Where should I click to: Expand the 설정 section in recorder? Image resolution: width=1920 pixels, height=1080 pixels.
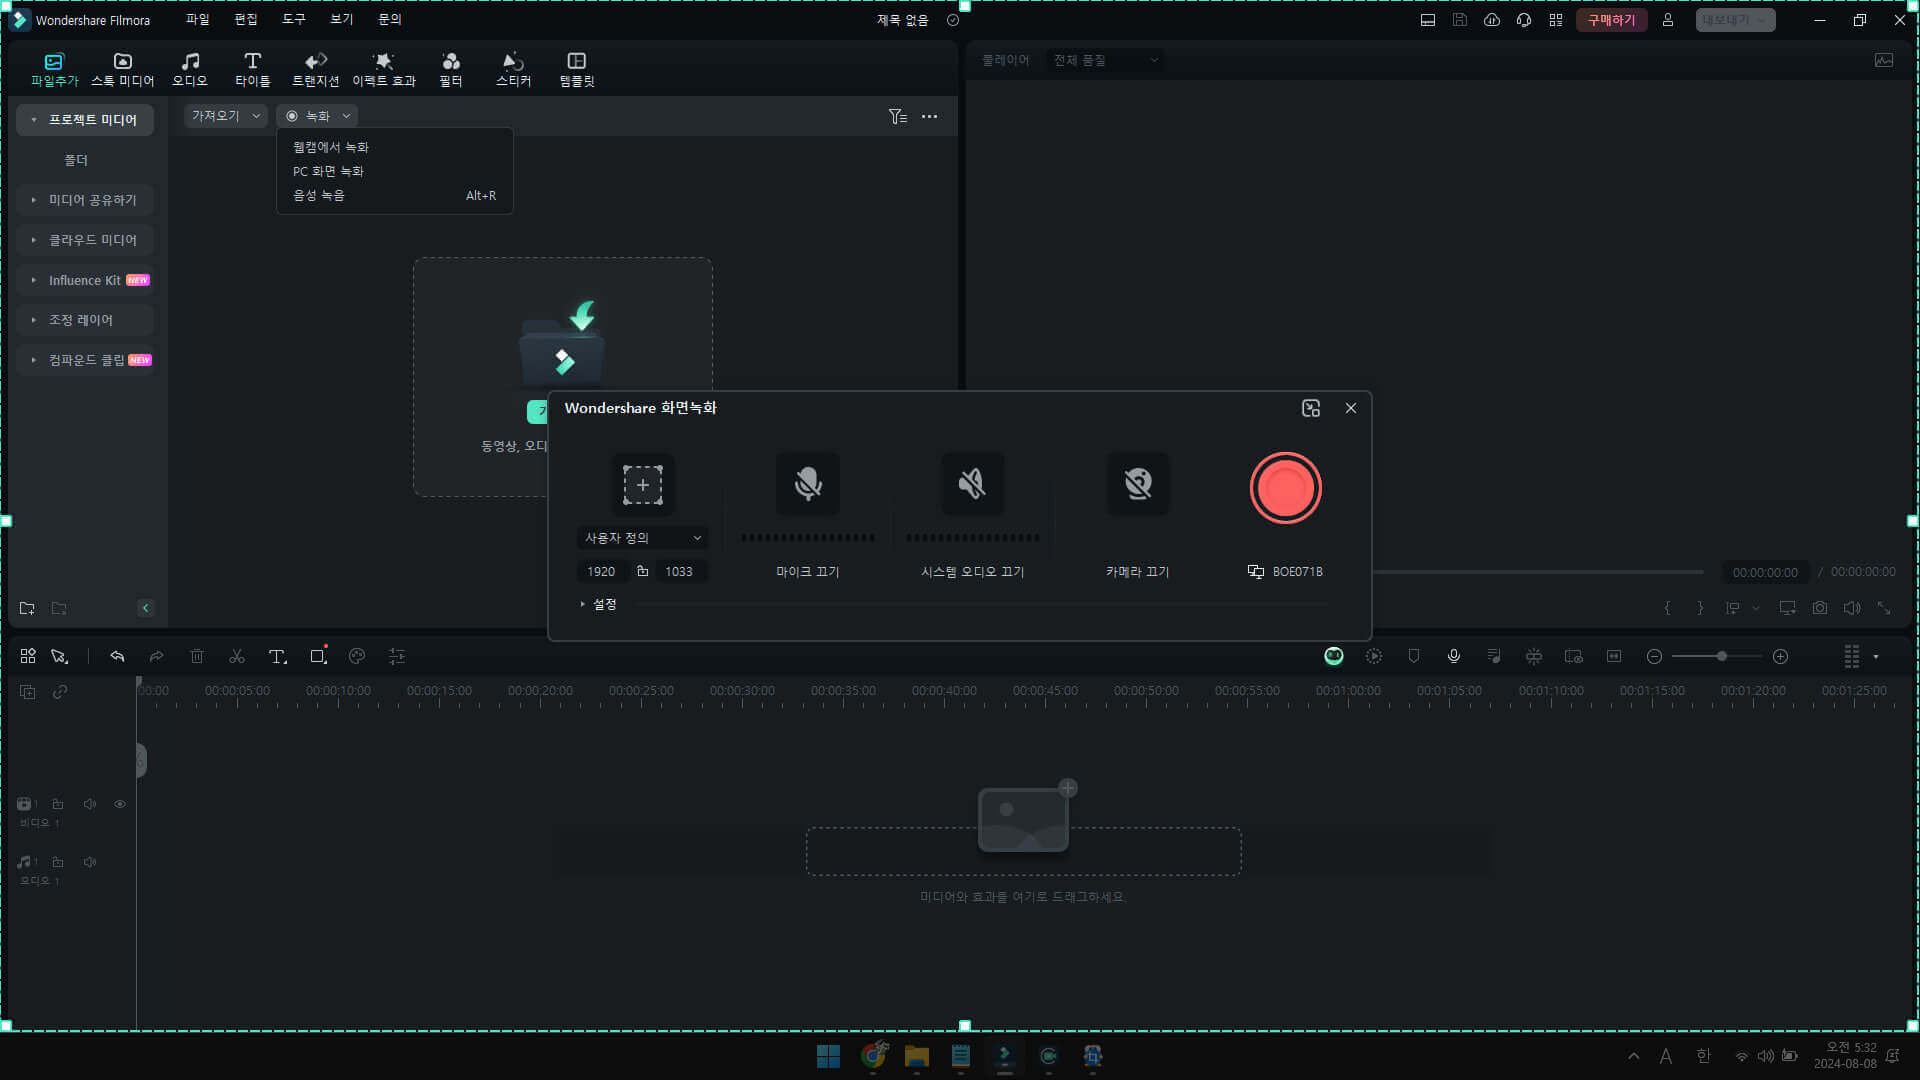[x=598, y=604]
